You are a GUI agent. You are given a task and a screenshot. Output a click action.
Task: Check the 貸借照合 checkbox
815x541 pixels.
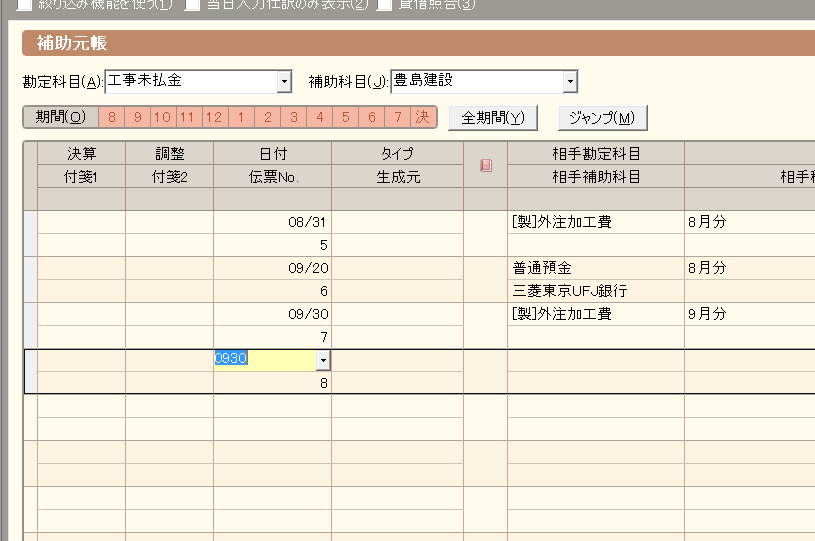pos(384,4)
